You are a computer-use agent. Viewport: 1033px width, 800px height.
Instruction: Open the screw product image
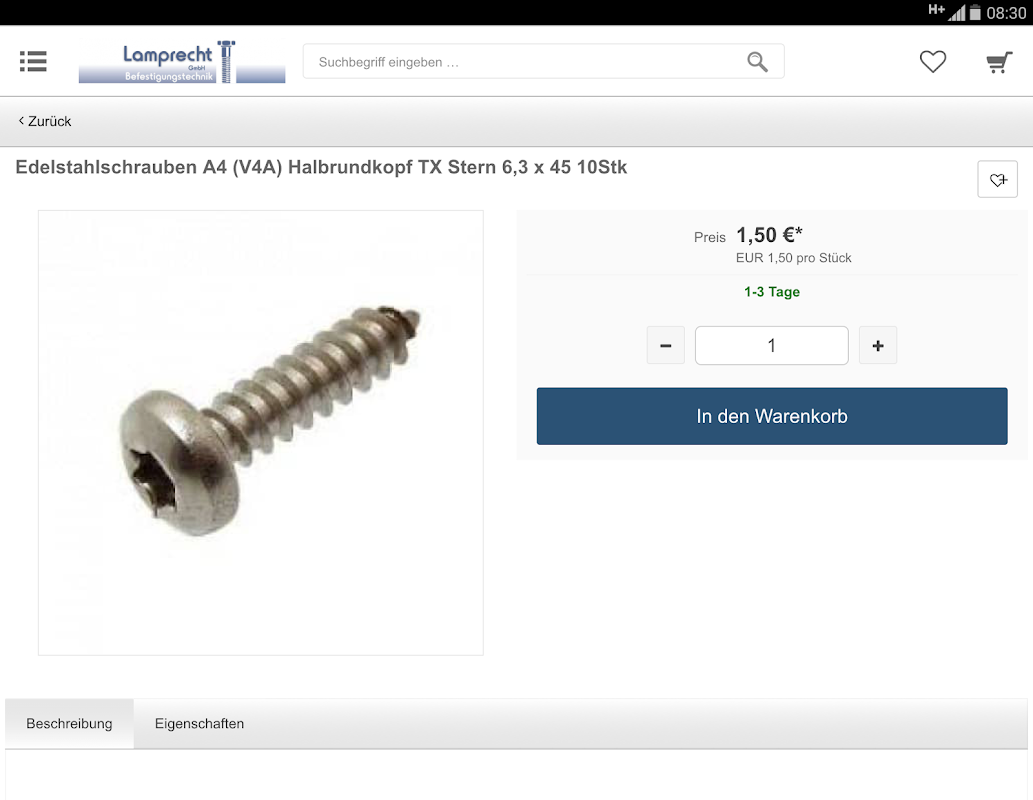point(261,433)
